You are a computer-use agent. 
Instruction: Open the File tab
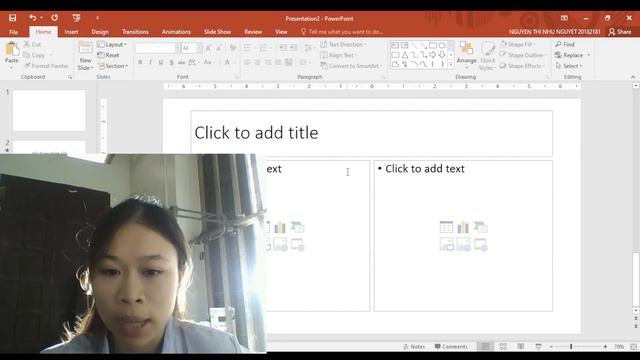pyautogui.click(x=13, y=32)
